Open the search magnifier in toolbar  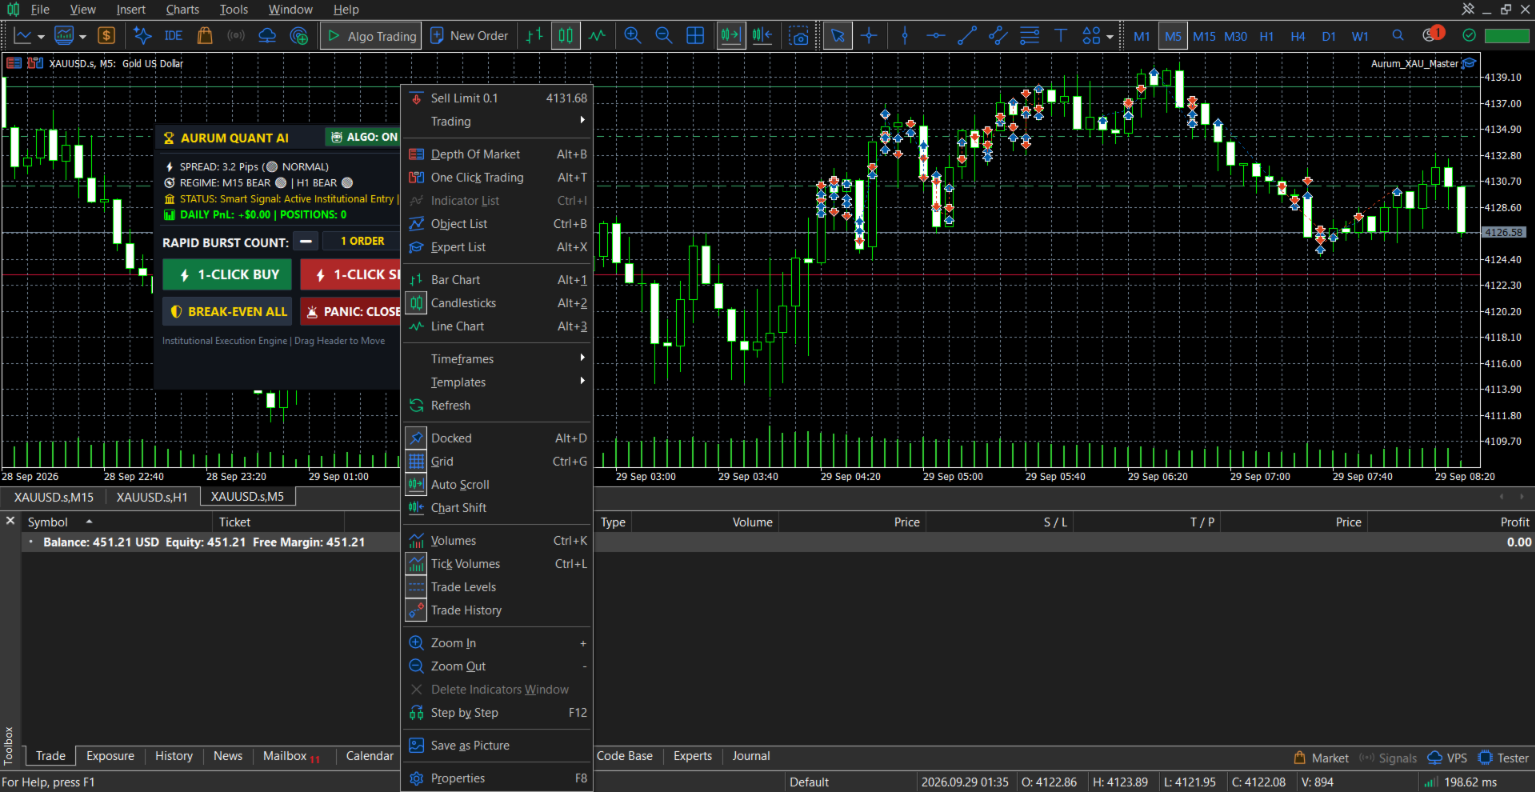tap(1398, 35)
